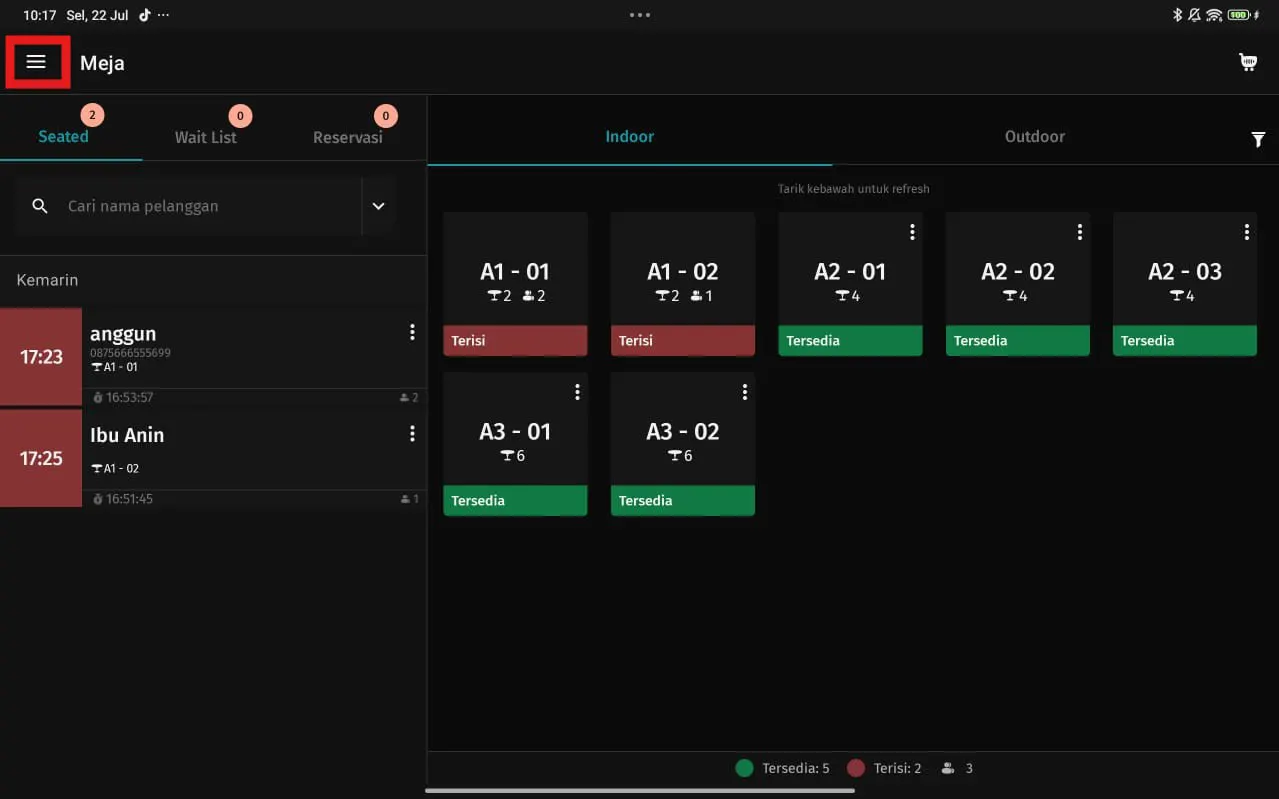This screenshot has height=799, width=1279.
Task: Click the table filter funnel icon
Action: click(x=1258, y=140)
